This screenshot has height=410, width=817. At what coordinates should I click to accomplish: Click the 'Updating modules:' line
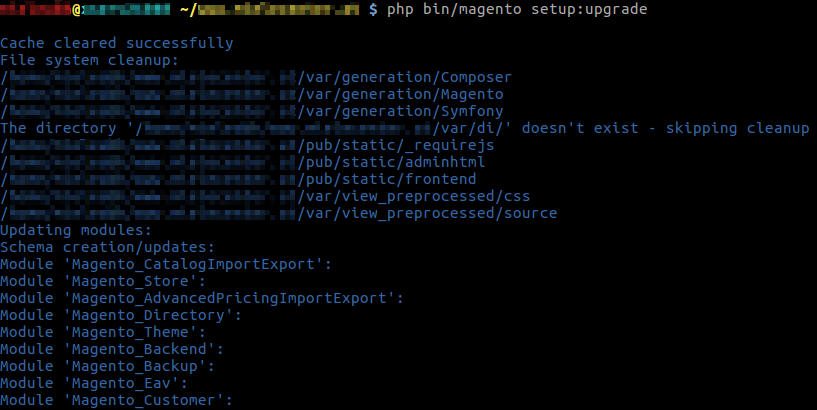tap(76, 230)
